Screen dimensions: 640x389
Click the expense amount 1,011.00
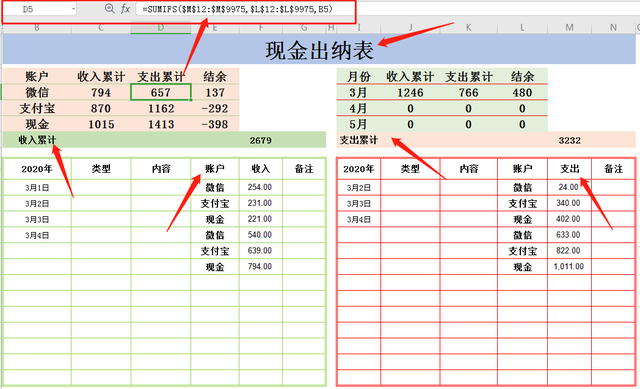(569, 267)
